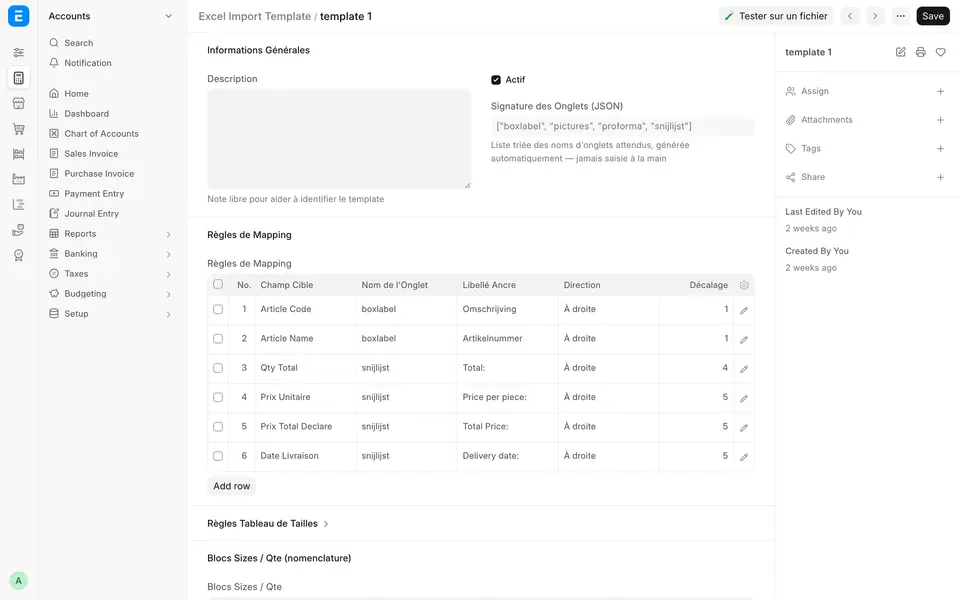Go to next document arrow

click(875, 16)
